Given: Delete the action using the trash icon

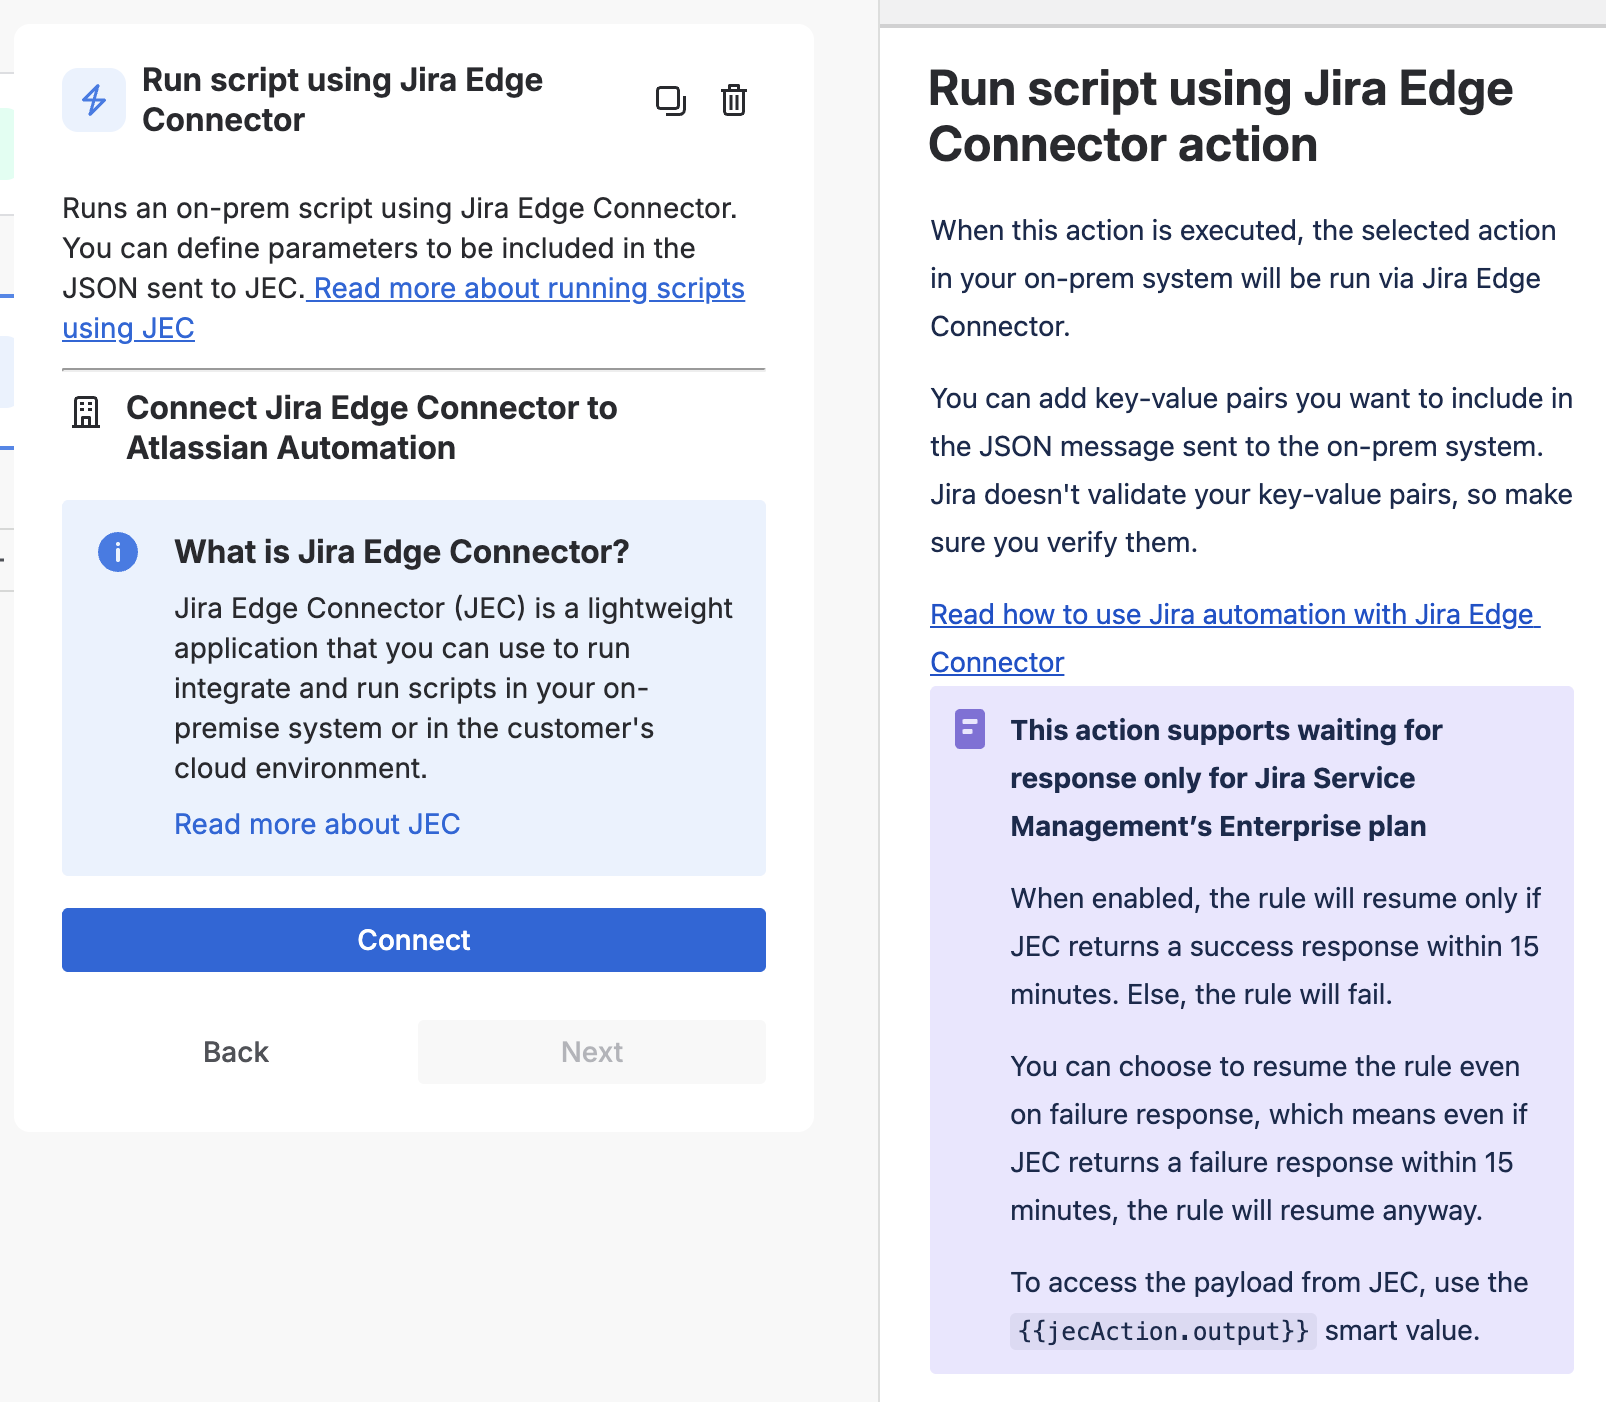Looking at the screenshot, I should (x=733, y=100).
